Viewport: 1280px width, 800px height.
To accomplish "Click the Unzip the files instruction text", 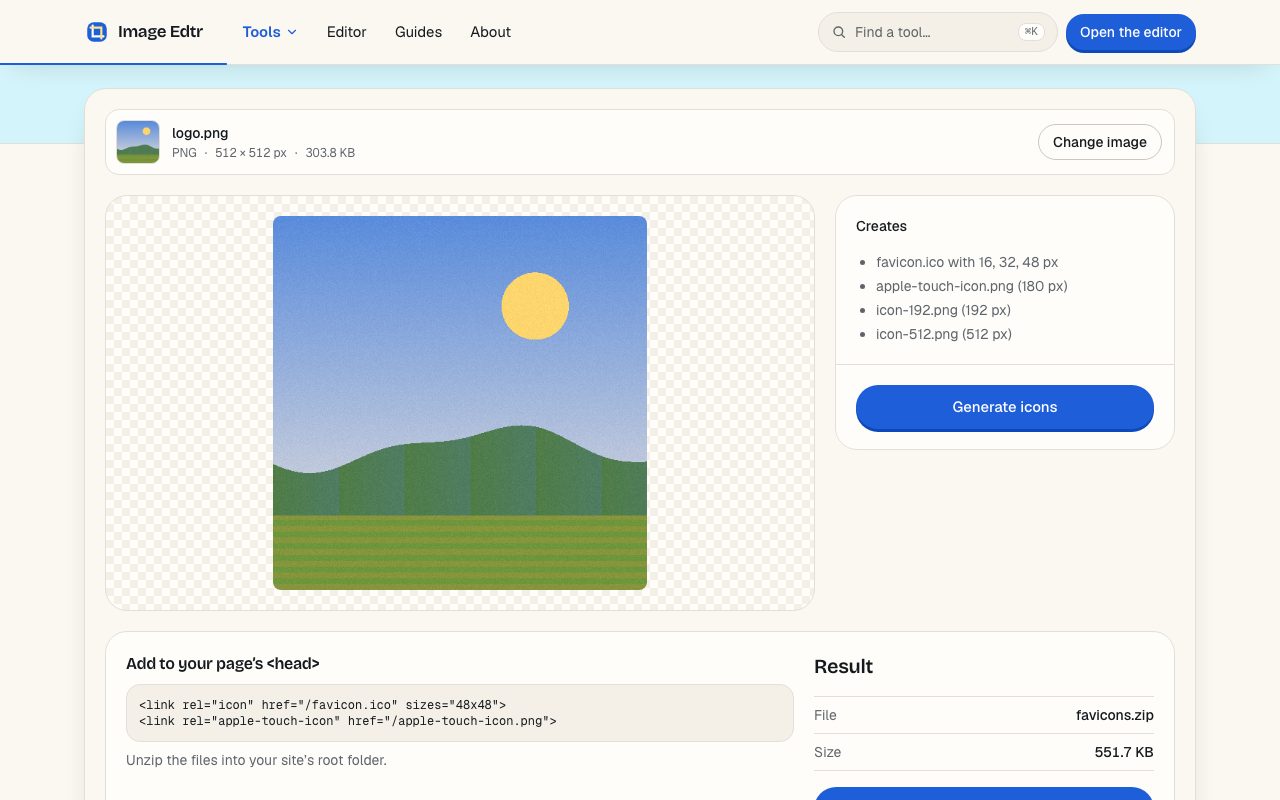I will pos(256,760).
